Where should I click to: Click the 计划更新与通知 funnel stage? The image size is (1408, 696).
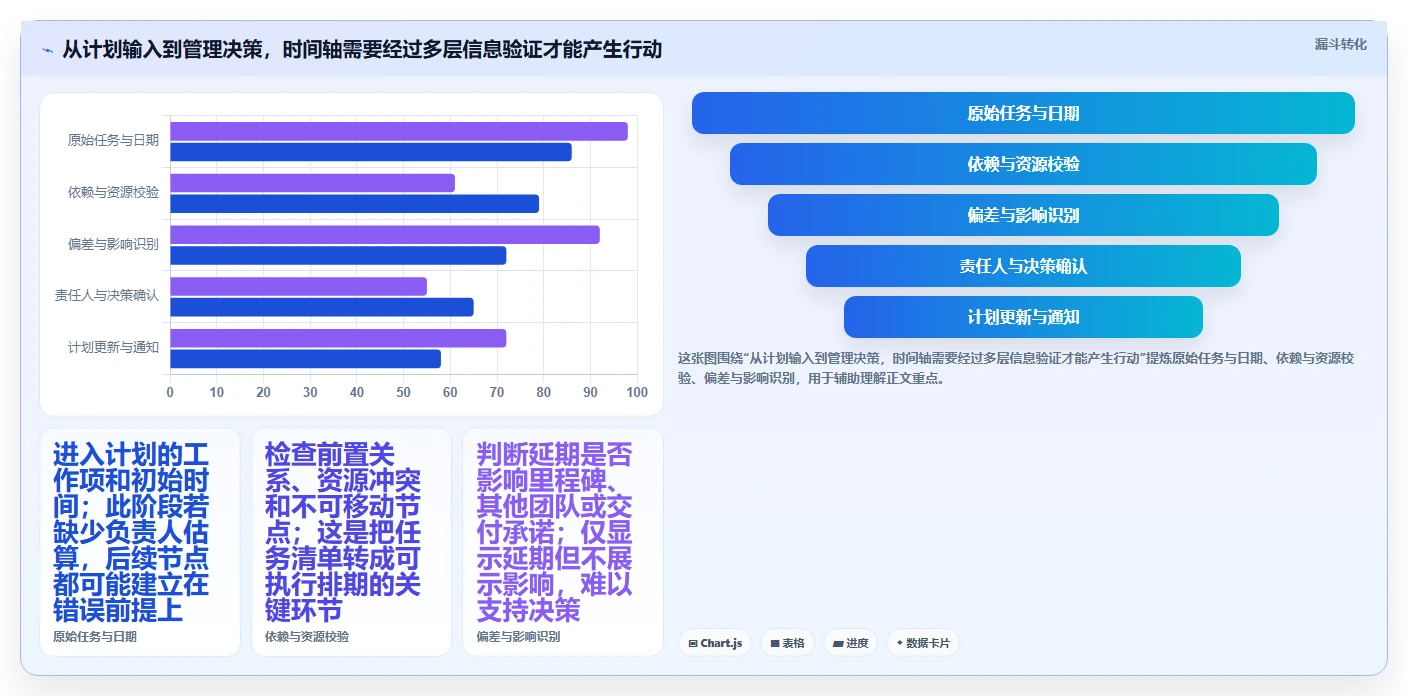pyautogui.click(x=1023, y=317)
